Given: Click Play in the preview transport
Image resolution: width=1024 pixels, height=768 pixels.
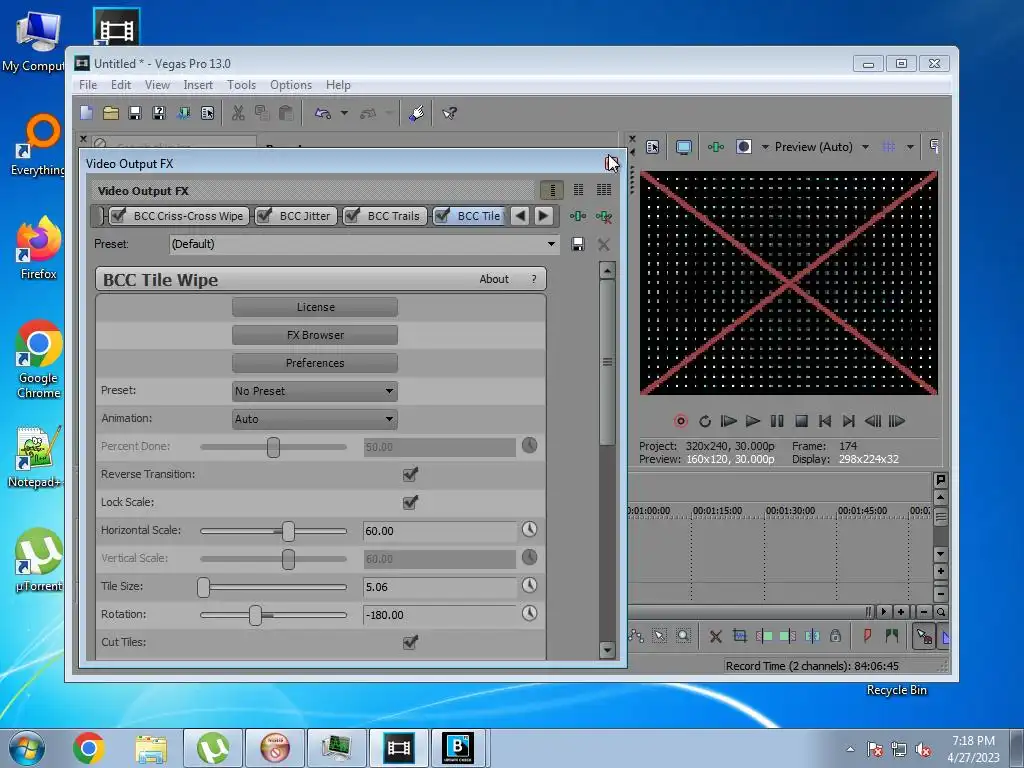Looking at the screenshot, I should [753, 421].
